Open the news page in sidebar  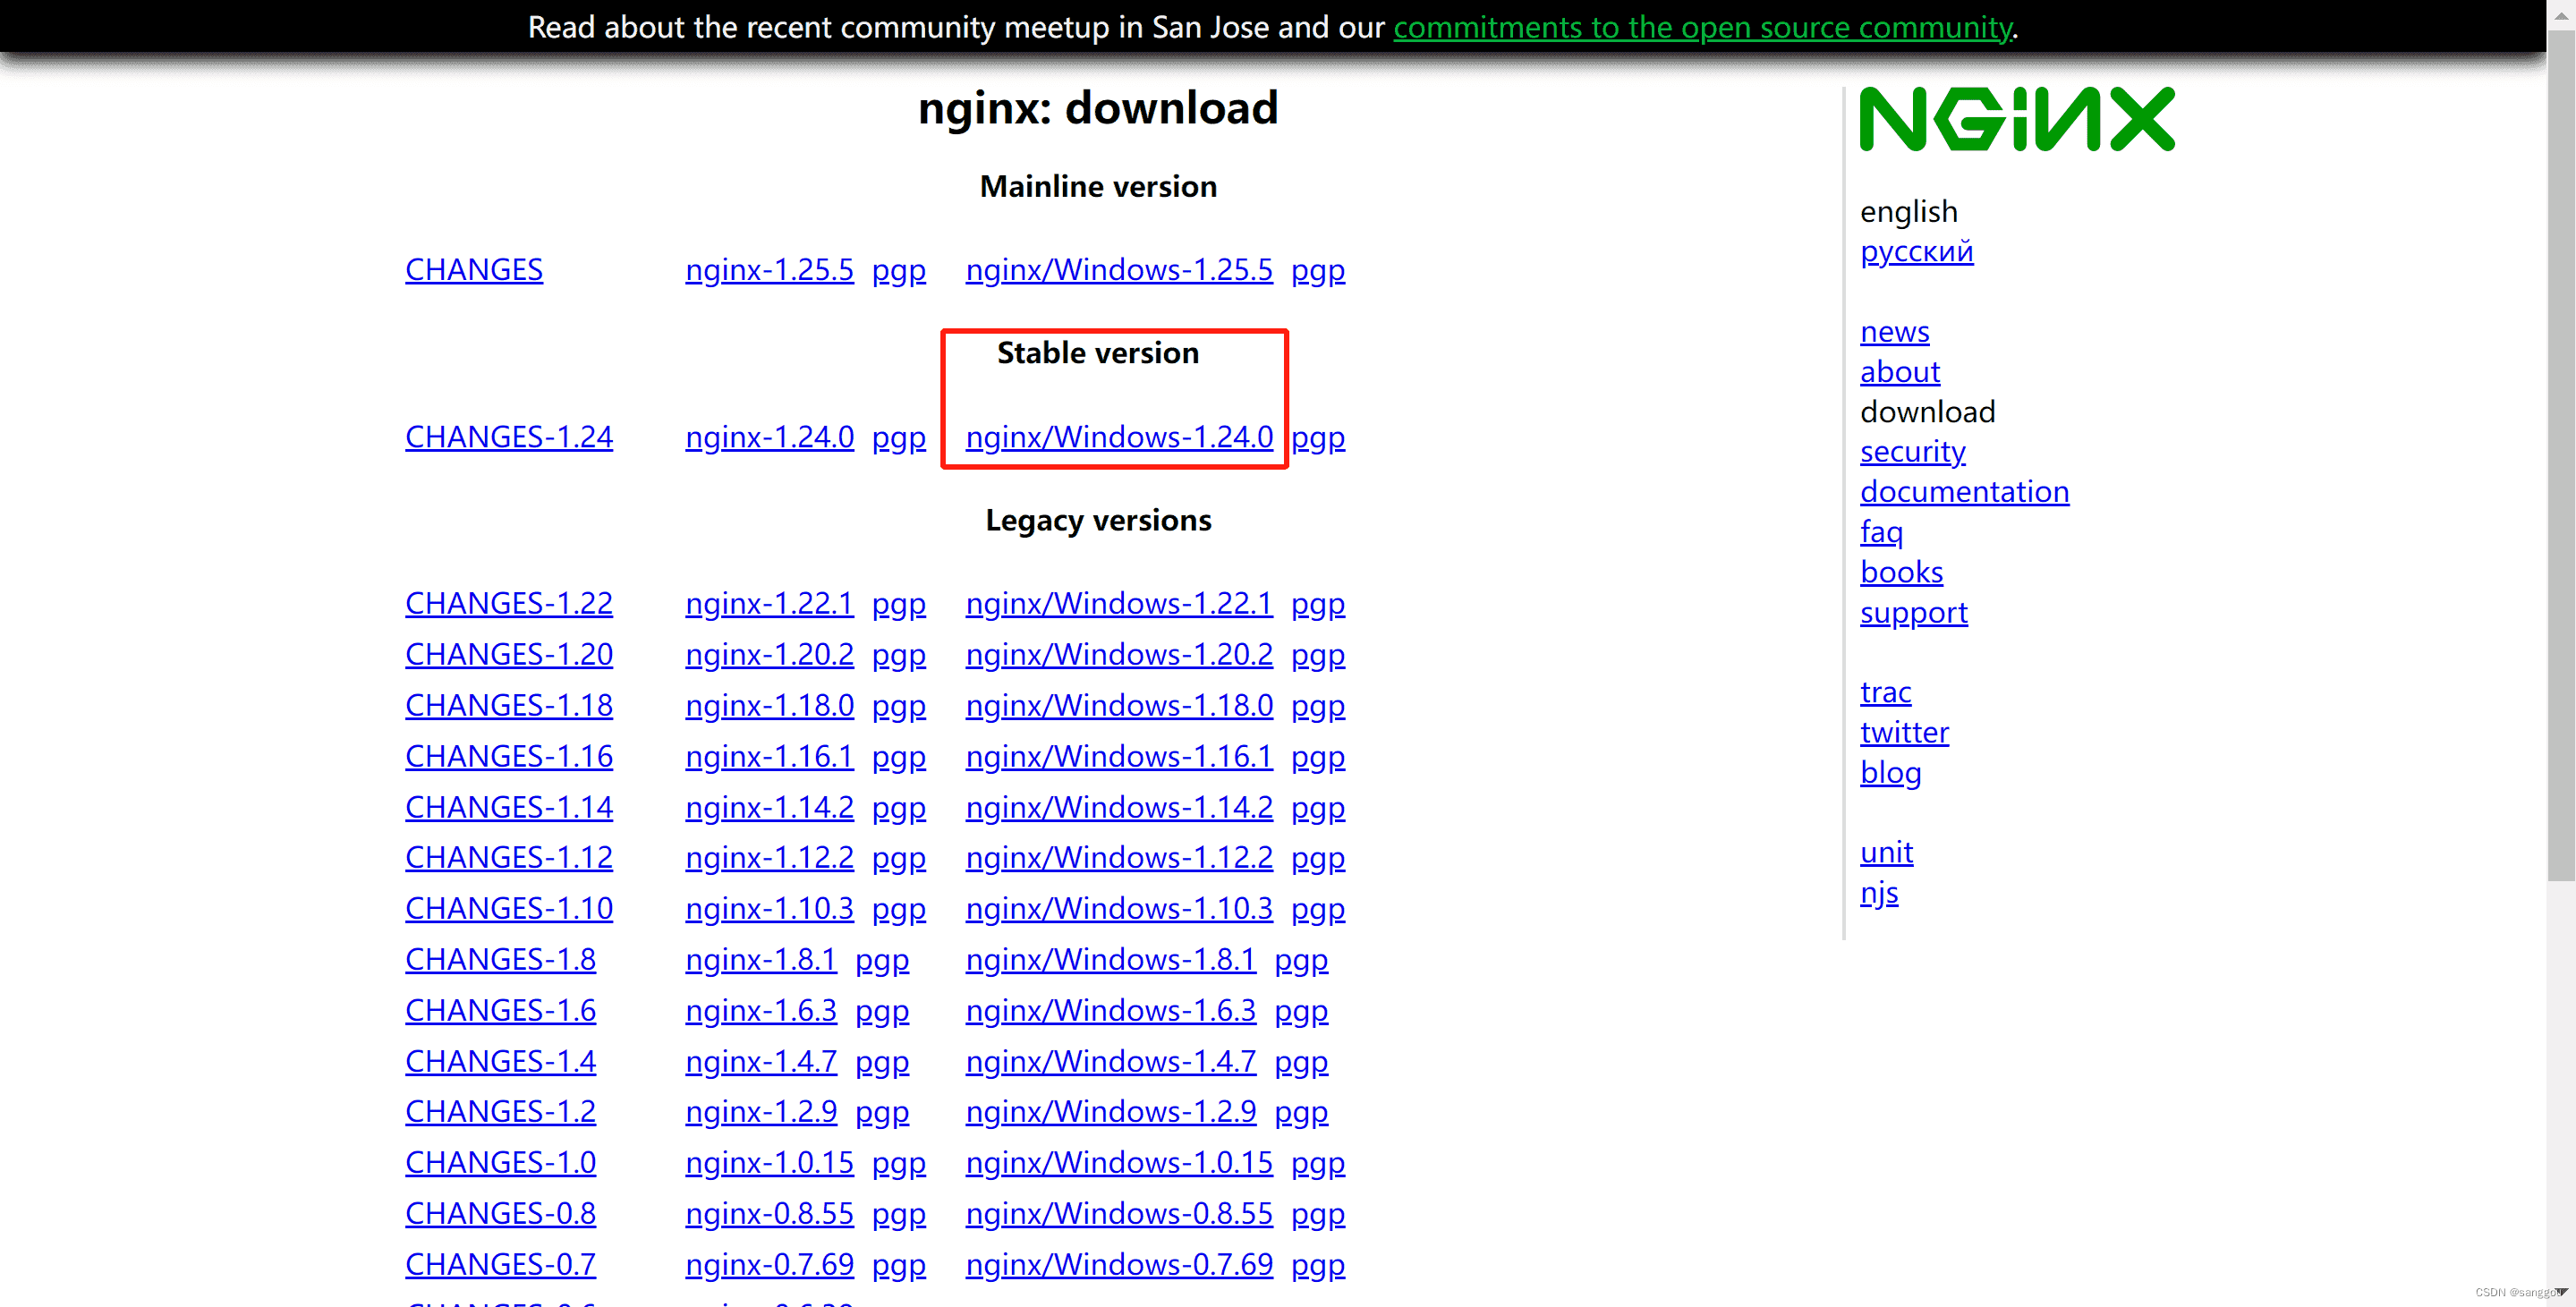[x=1894, y=331]
